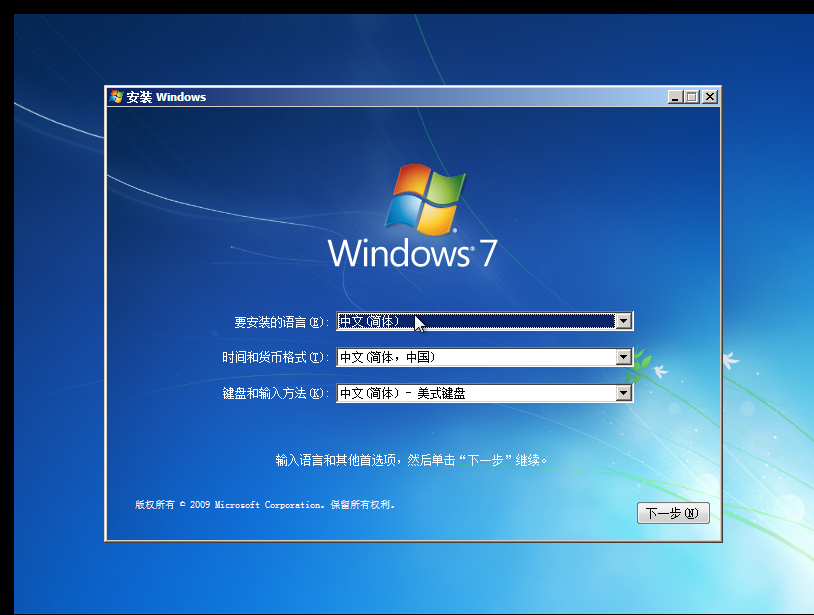Click the 输入语言和其他首选项 instruction text
The width and height of the screenshot is (814, 615).
click(411, 460)
